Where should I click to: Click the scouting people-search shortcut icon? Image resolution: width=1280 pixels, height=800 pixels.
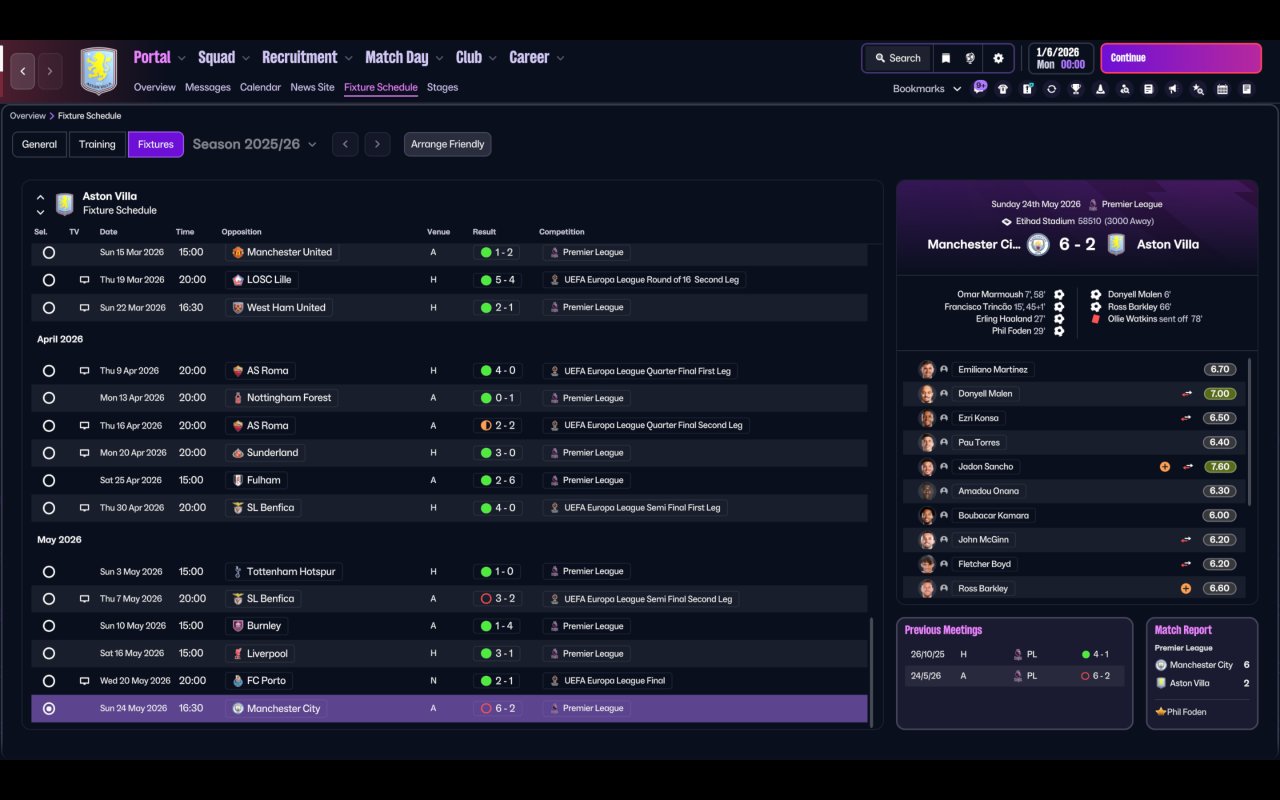[1124, 89]
